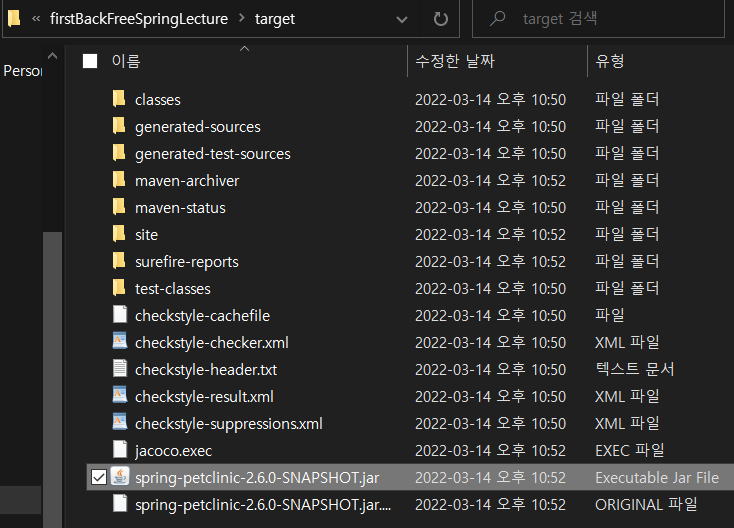The height and width of the screenshot is (528, 734).
Task: Open the address bar history dropdown
Action: [402, 19]
